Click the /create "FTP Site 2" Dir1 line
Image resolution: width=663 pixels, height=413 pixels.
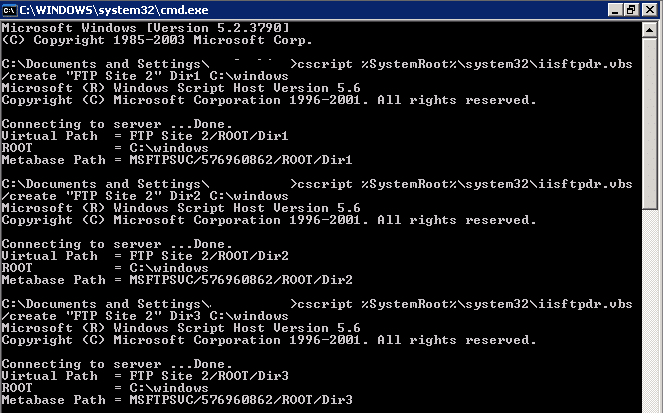click(x=145, y=77)
